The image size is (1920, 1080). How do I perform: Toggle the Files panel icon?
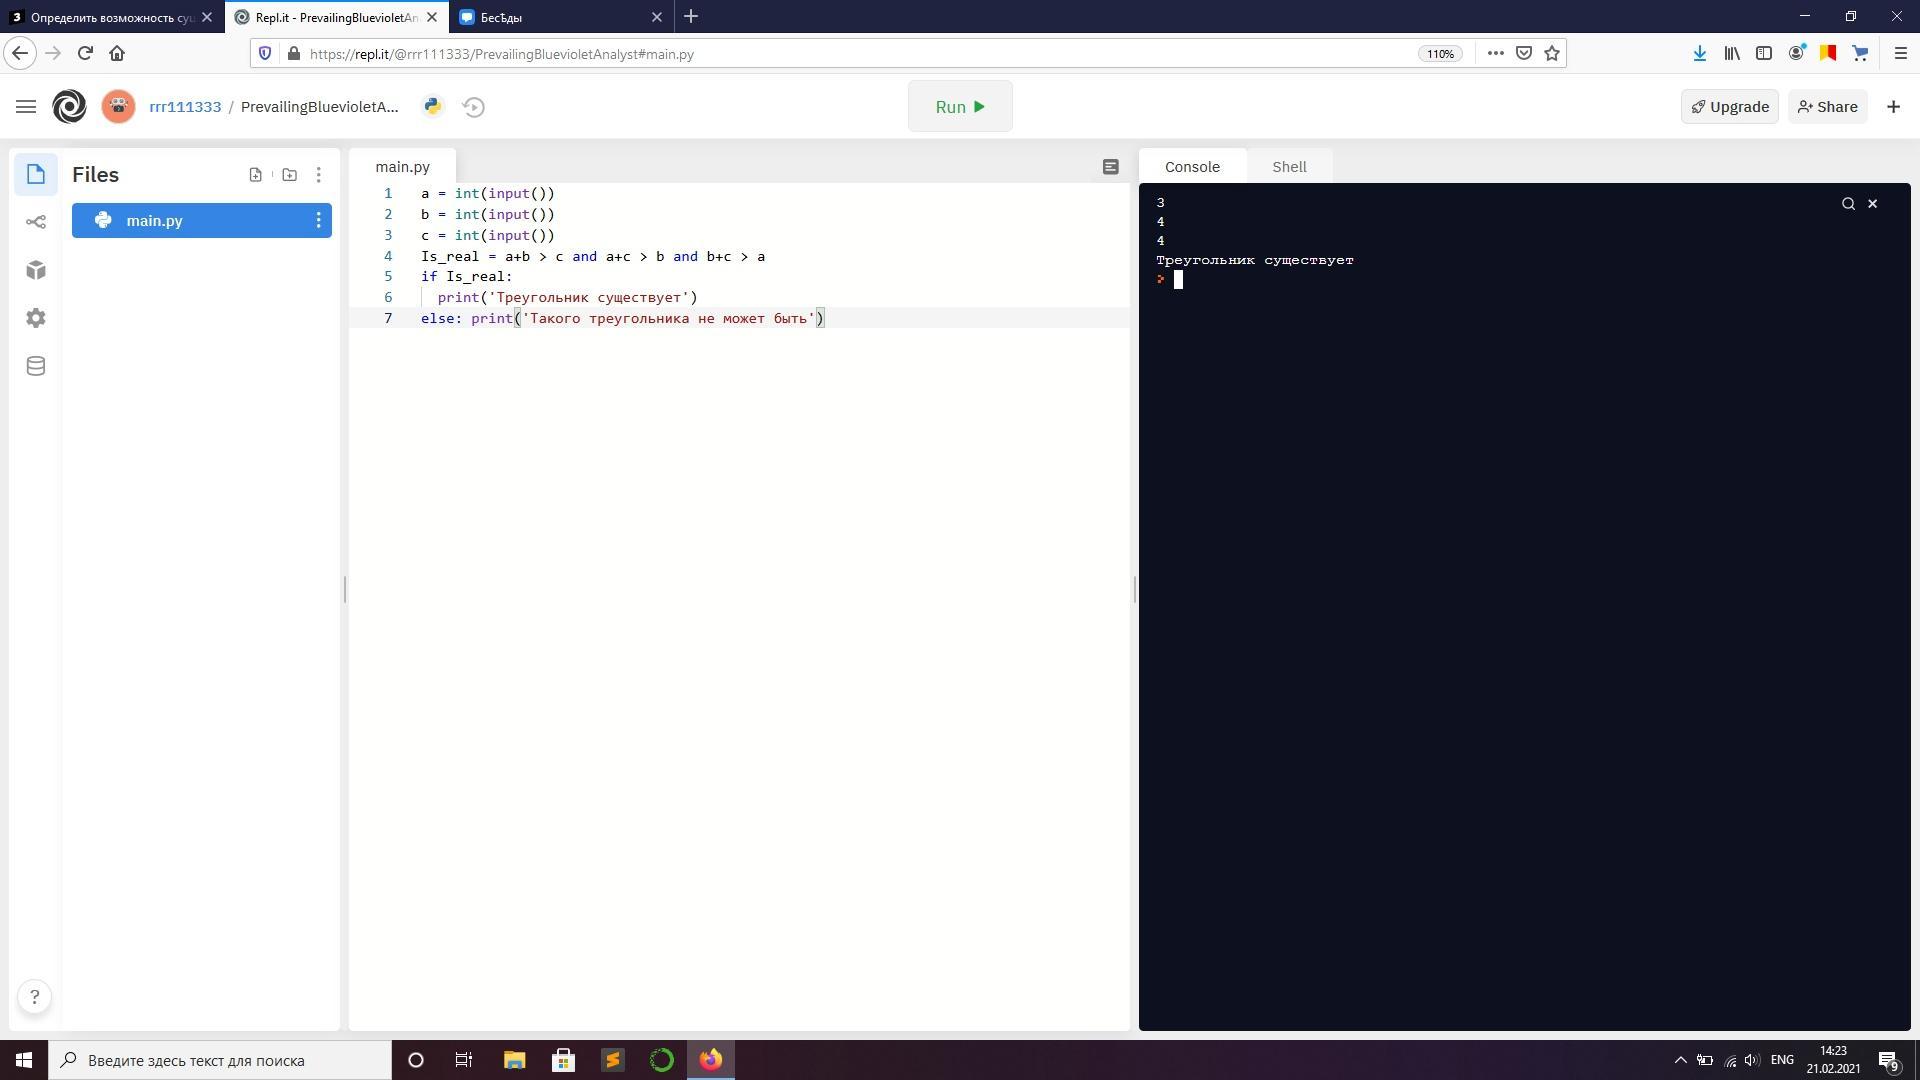pyautogui.click(x=36, y=175)
